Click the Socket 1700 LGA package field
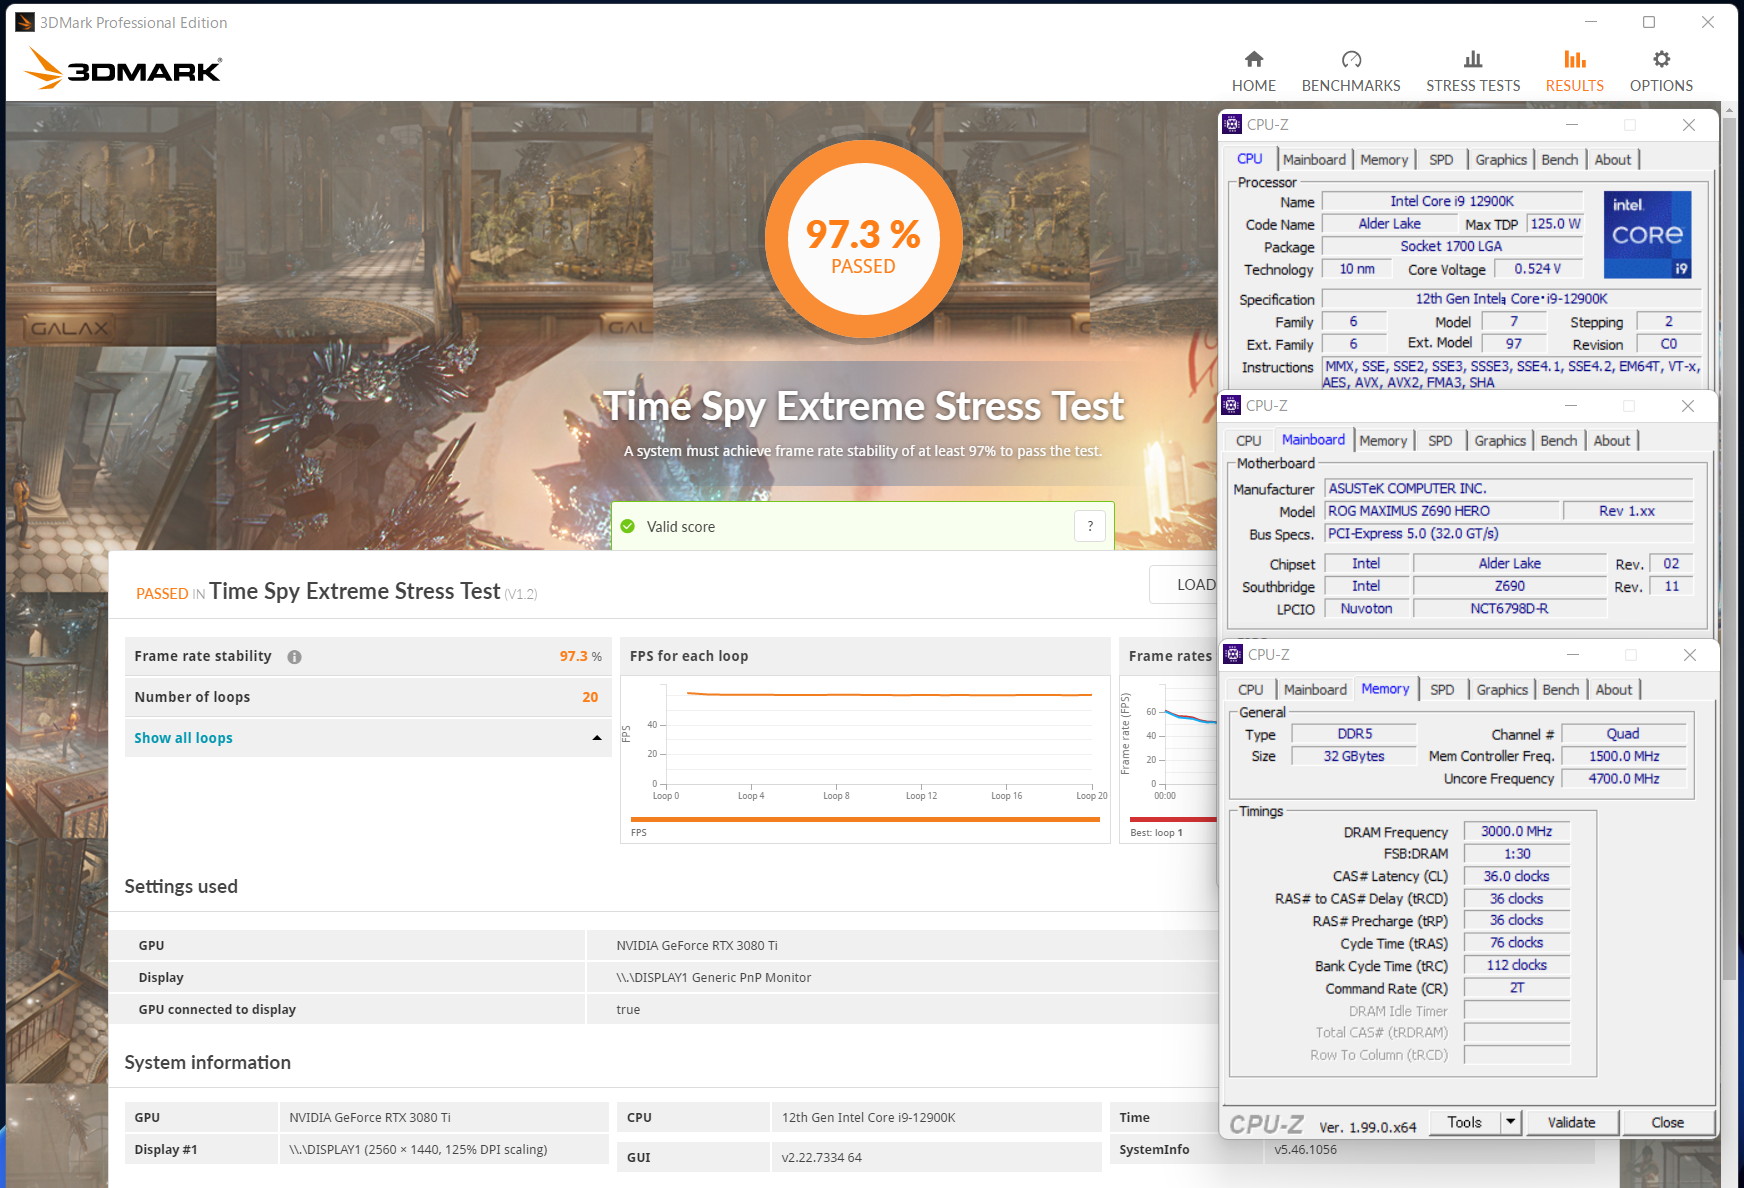Image resolution: width=1744 pixels, height=1188 pixels. pos(1452,246)
